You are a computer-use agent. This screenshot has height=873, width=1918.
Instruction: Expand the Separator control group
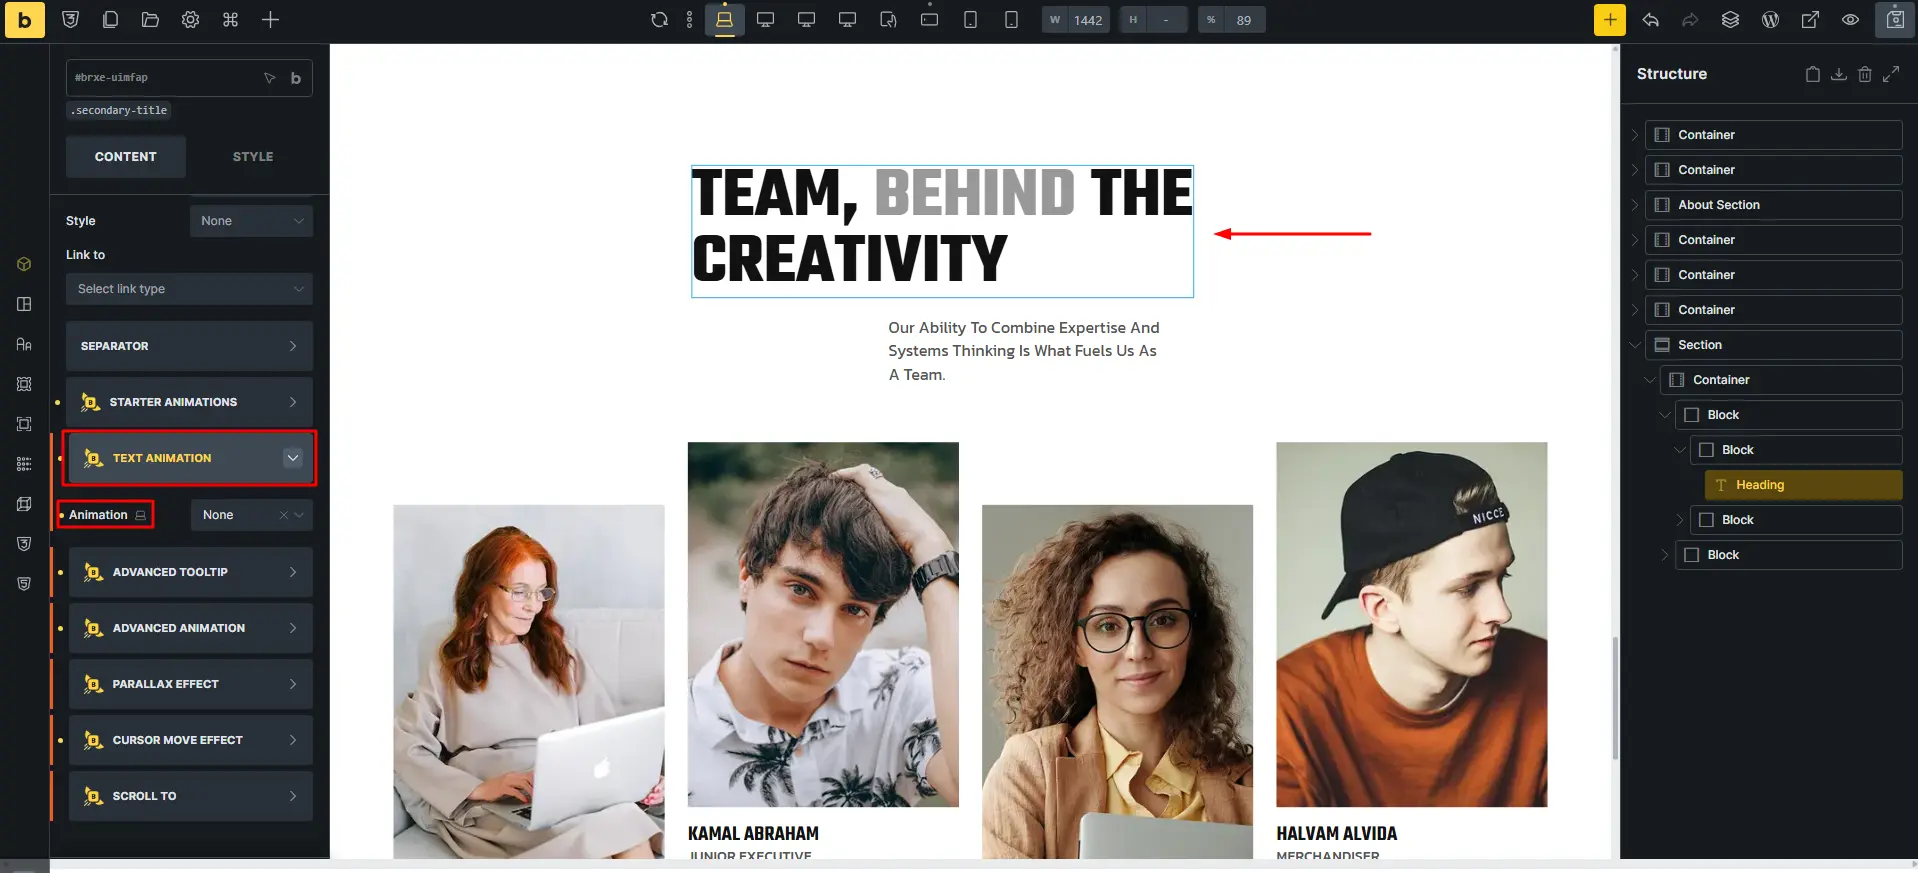pos(189,346)
